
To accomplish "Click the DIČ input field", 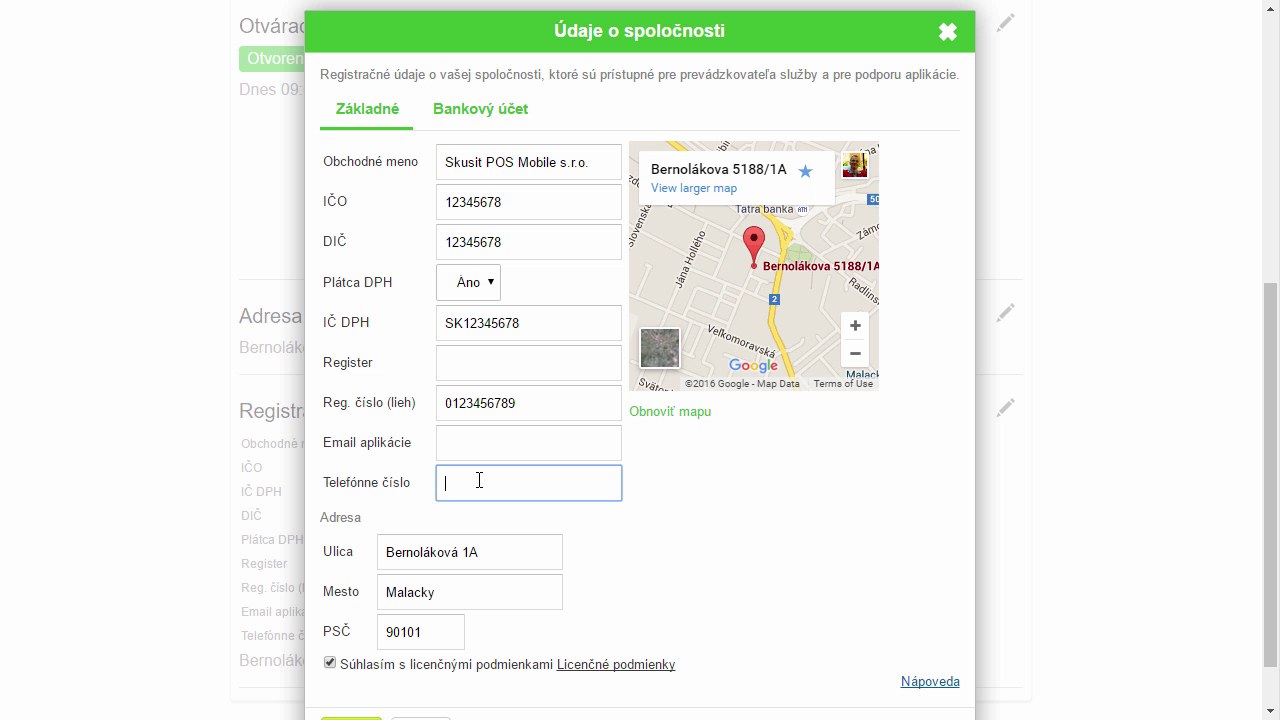I will coord(528,242).
